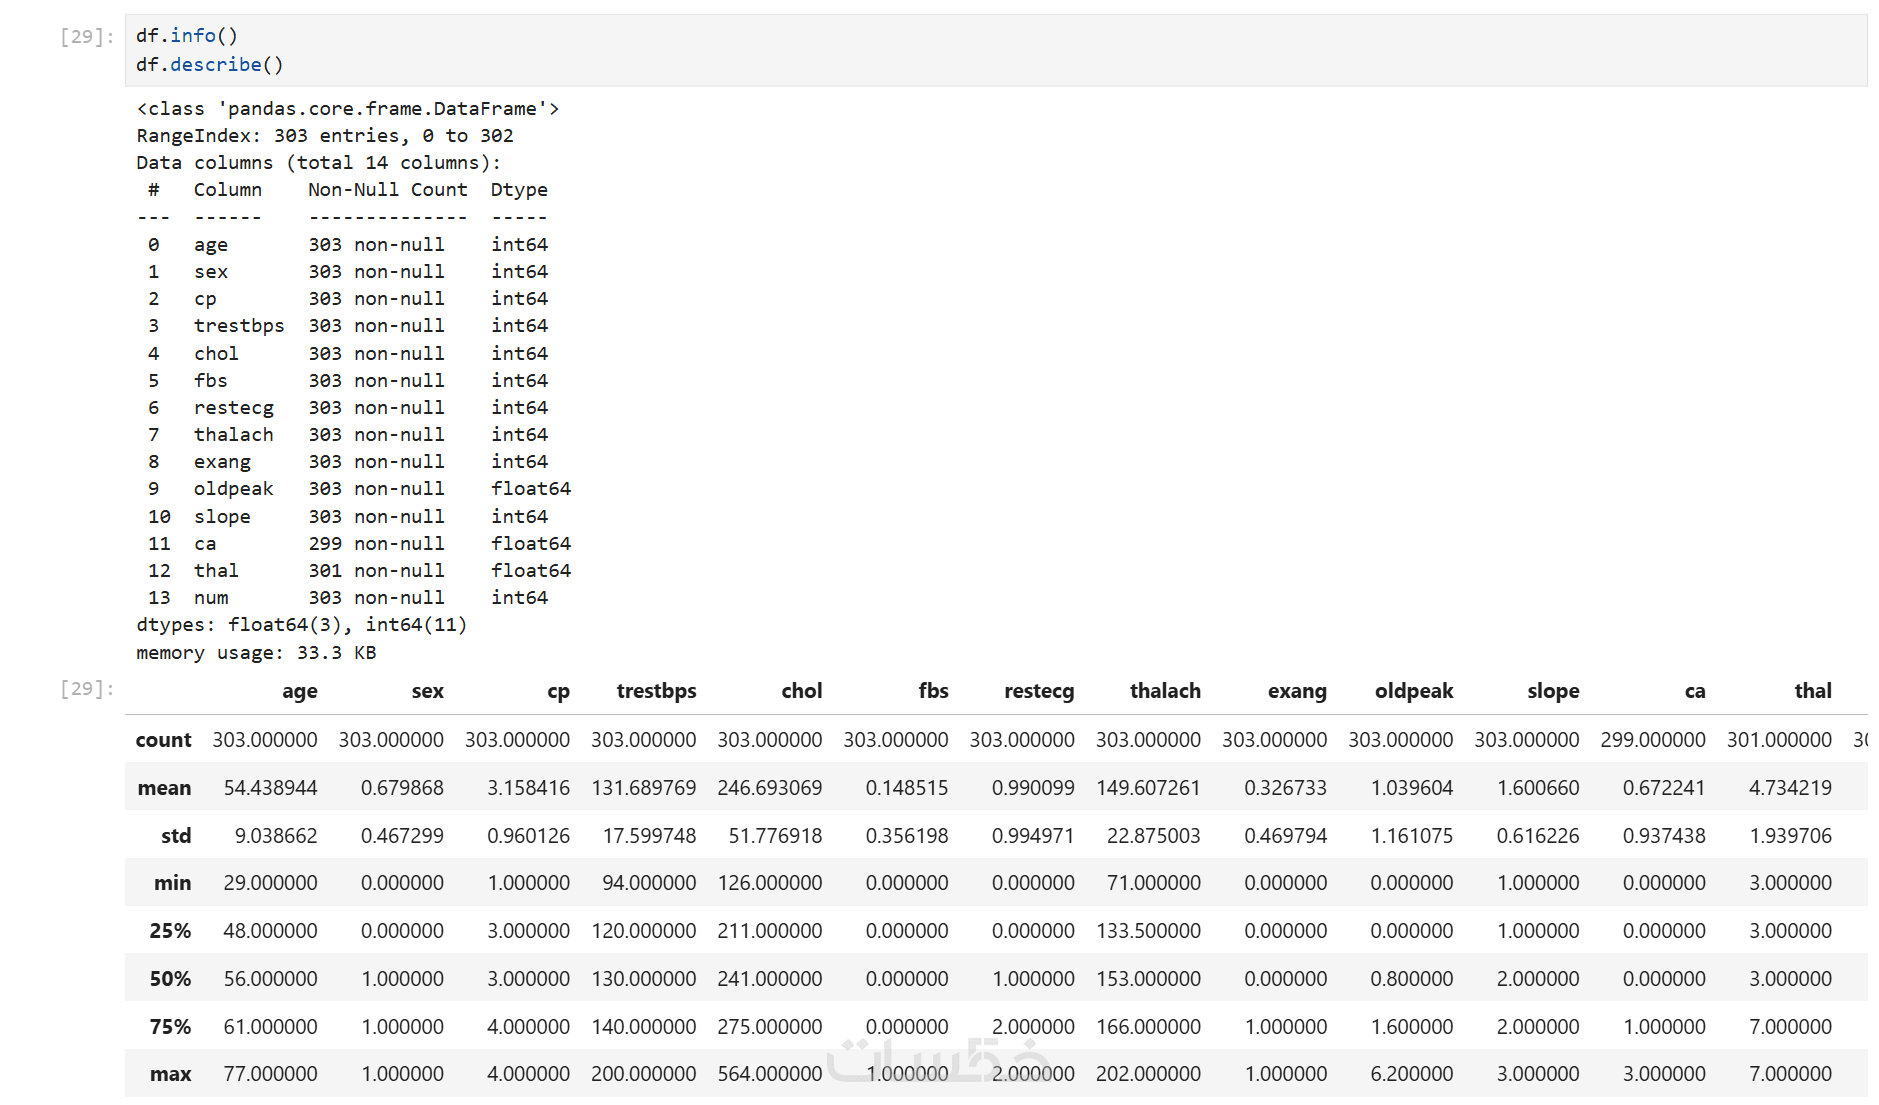
Task: Click oldpeak max value 6.200000
Action: click(x=1411, y=1074)
